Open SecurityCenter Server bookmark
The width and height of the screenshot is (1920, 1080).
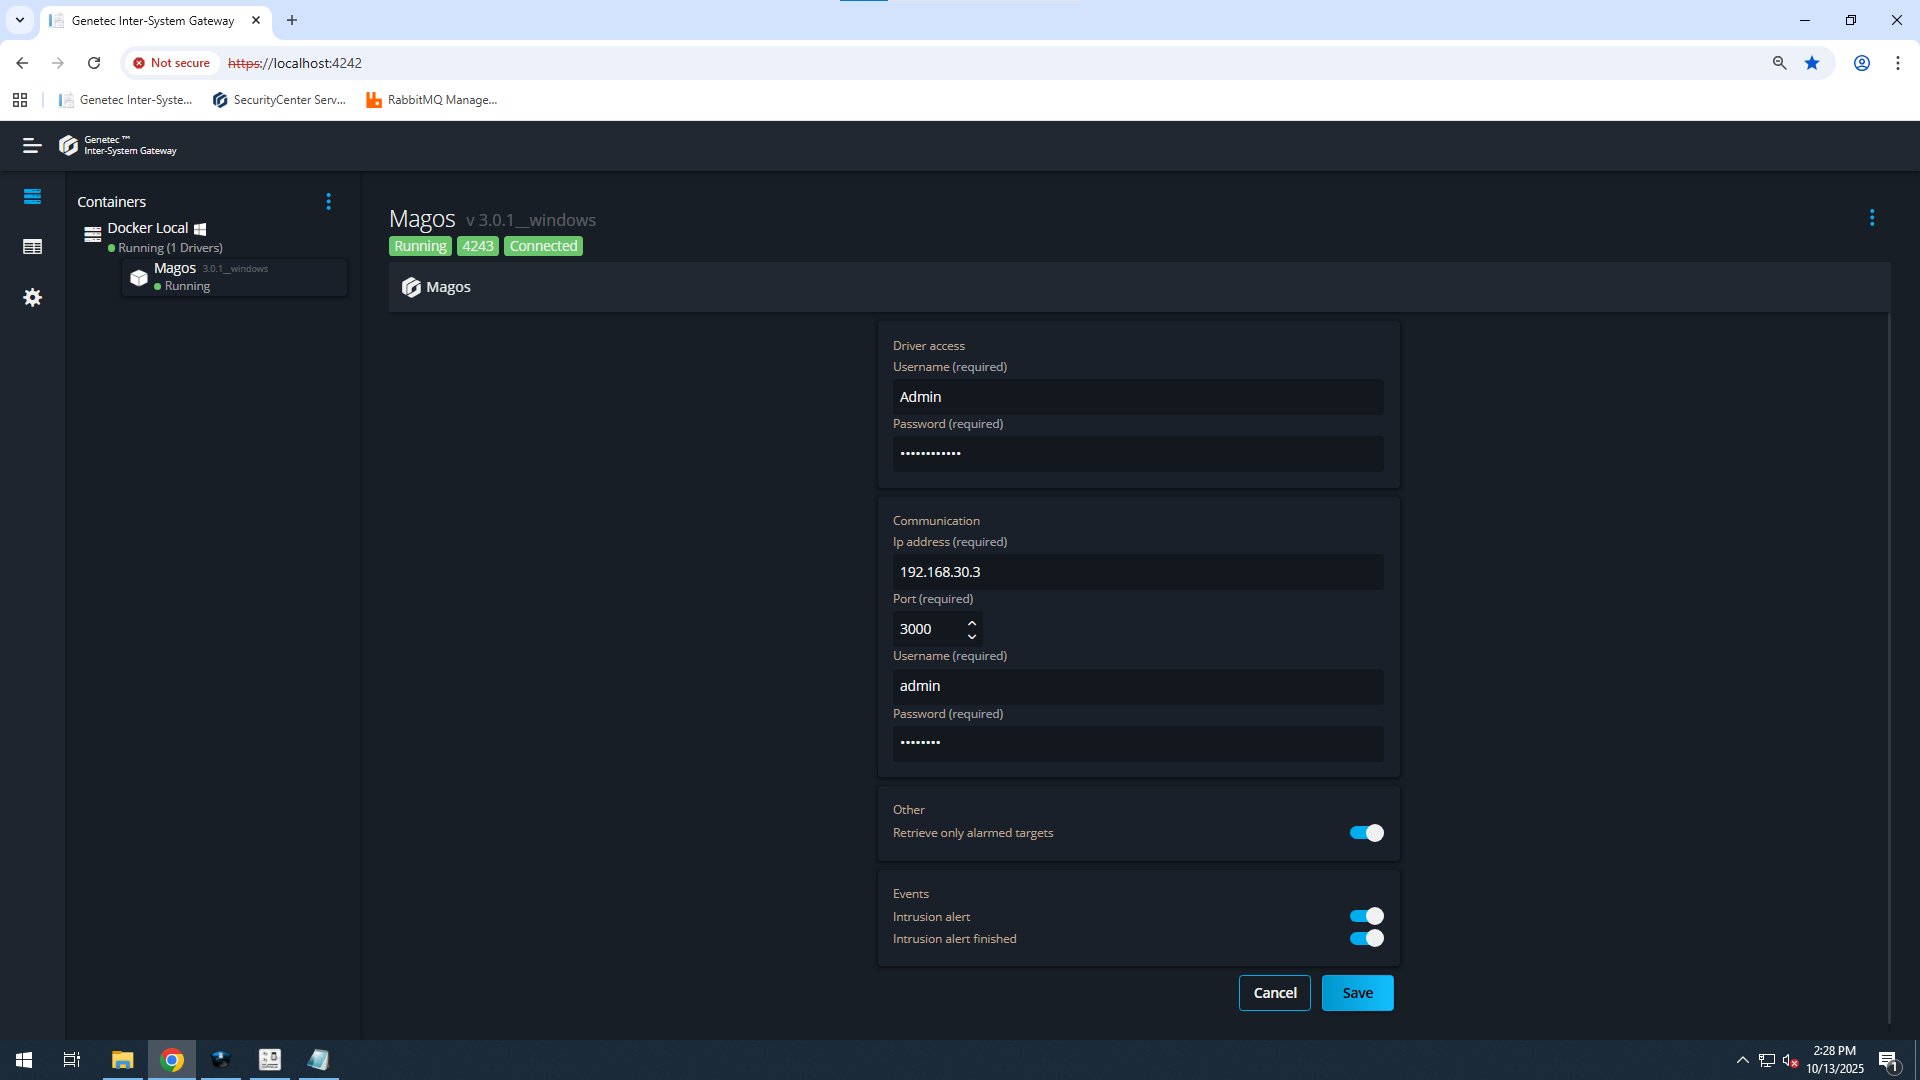pyautogui.click(x=279, y=100)
